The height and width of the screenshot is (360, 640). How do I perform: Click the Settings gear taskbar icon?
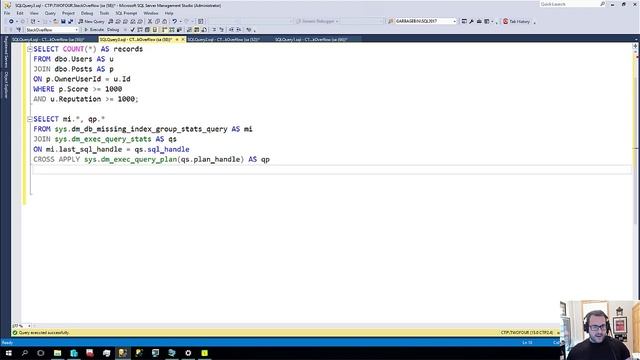tap(188, 353)
